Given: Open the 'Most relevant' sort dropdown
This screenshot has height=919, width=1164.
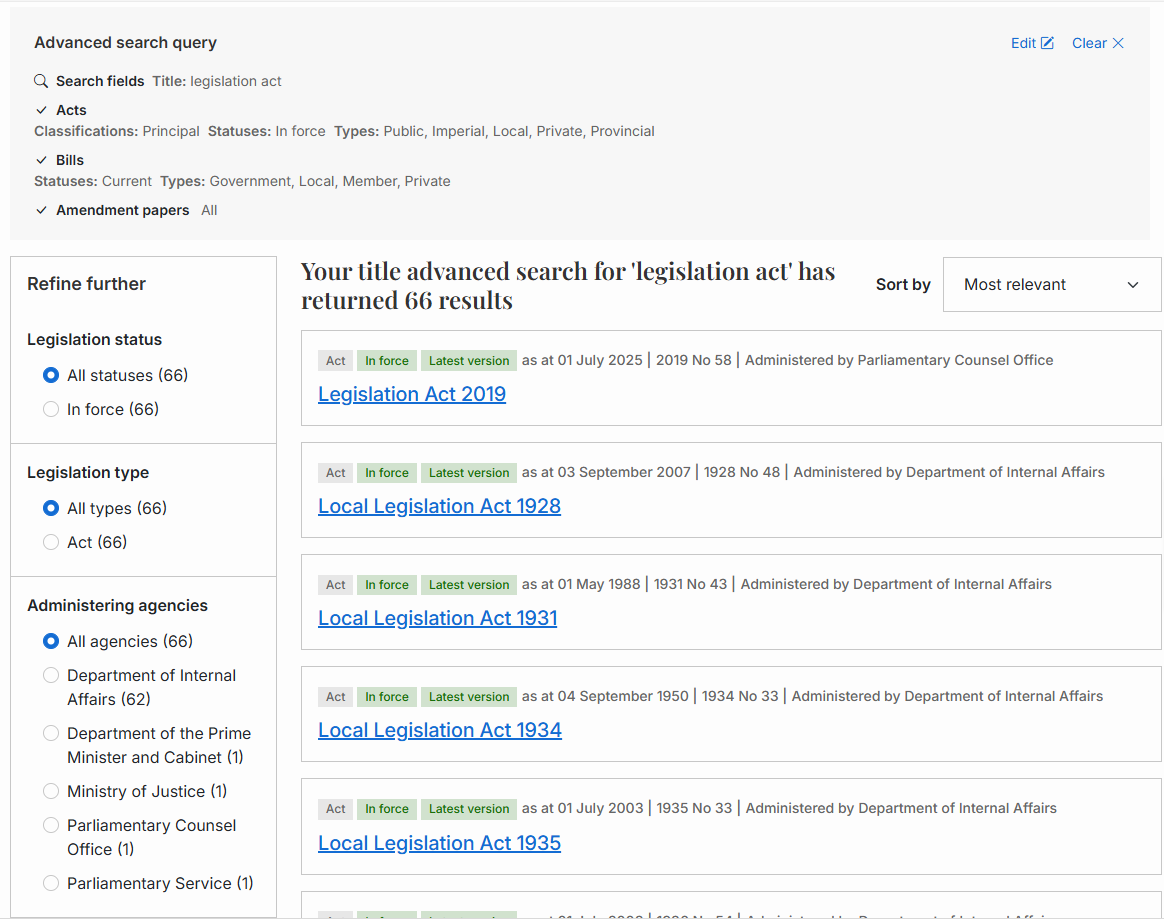Looking at the screenshot, I should coord(1051,284).
